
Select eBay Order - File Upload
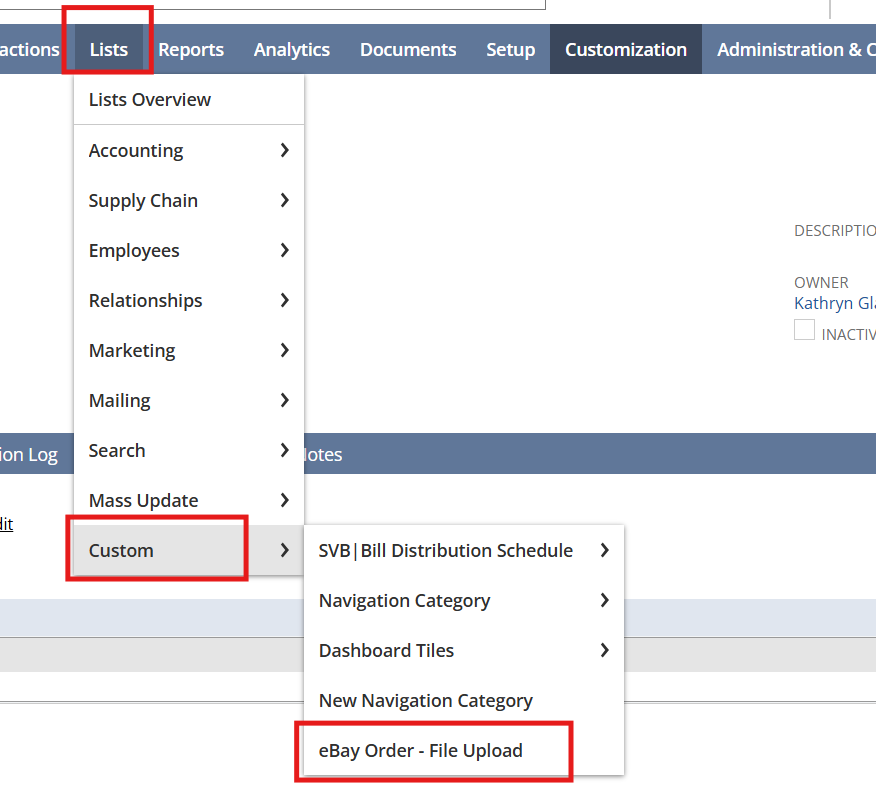pyautogui.click(x=420, y=750)
